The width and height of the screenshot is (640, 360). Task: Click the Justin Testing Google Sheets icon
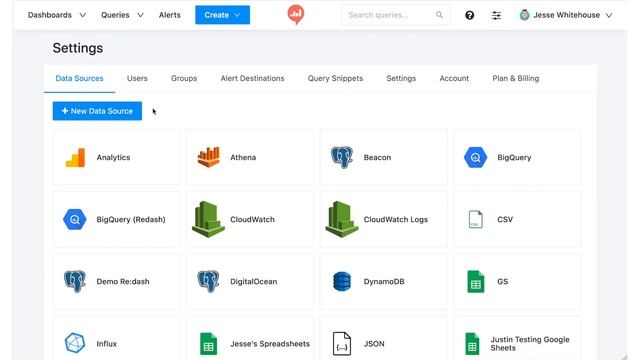pyautogui.click(x=472, y=344)
